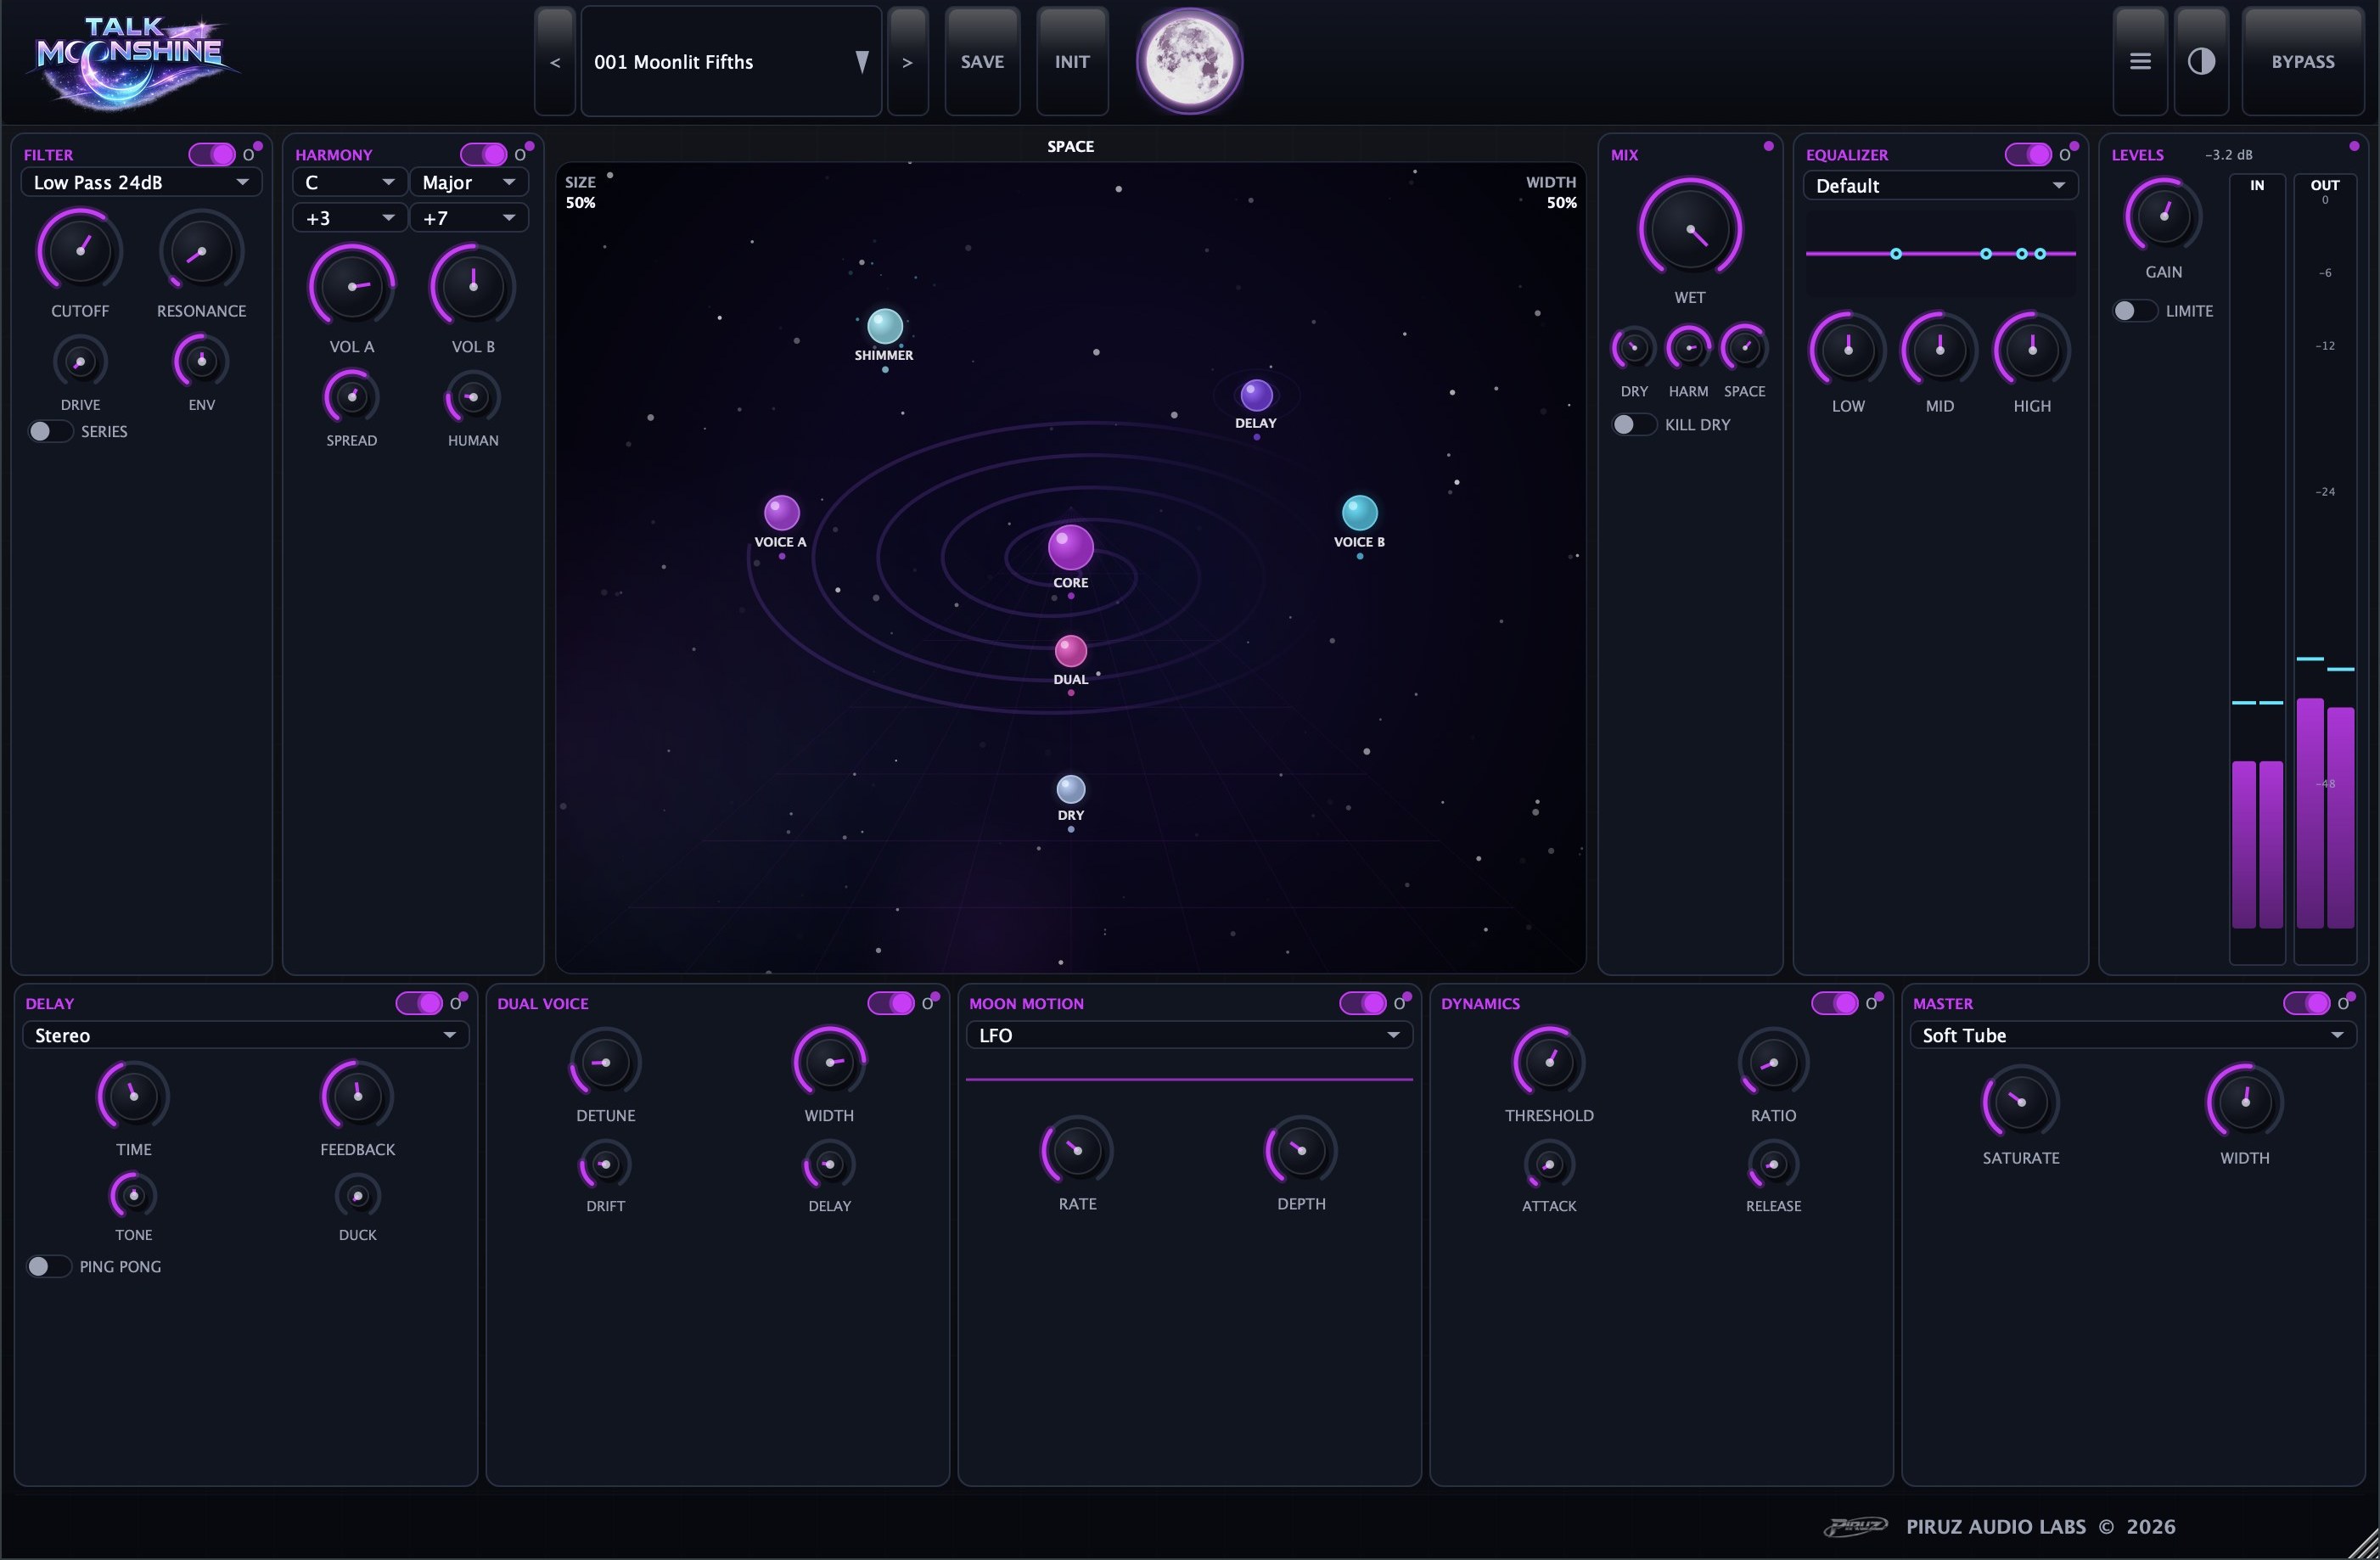Go to previous preset with < button

tap(555, 62)
